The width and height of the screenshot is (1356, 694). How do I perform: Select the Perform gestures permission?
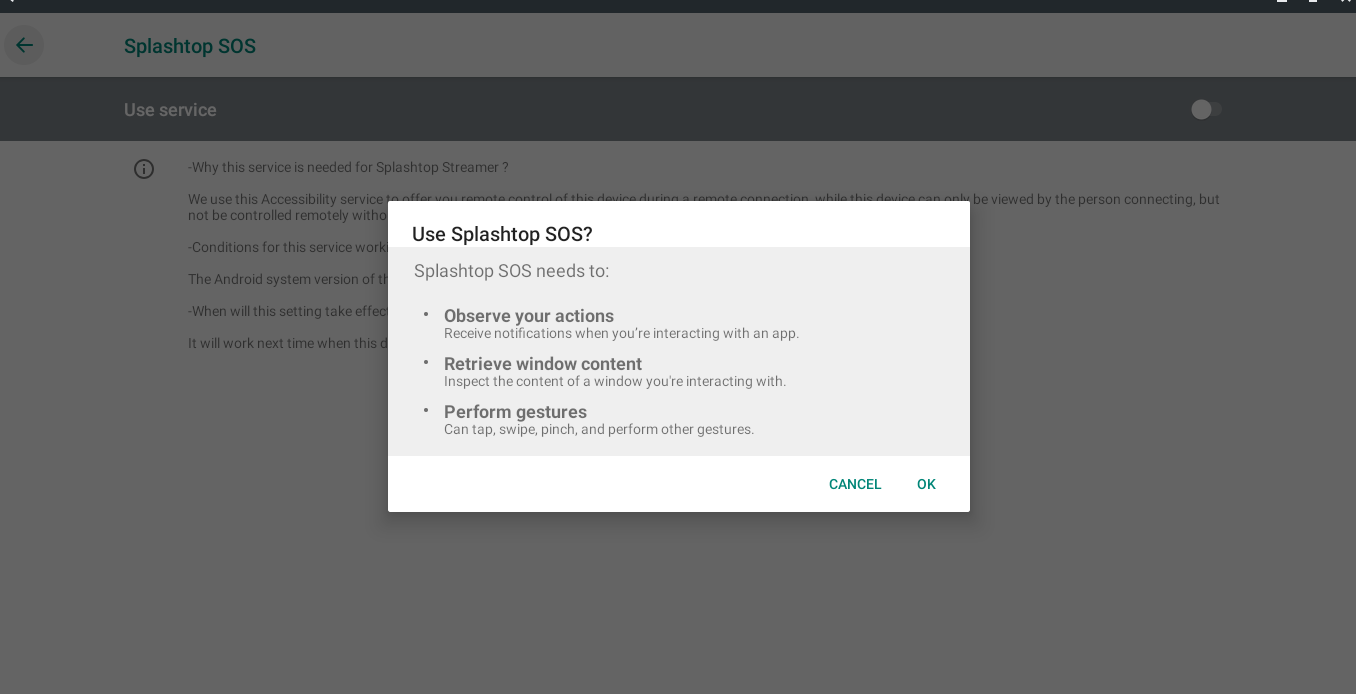515,412
